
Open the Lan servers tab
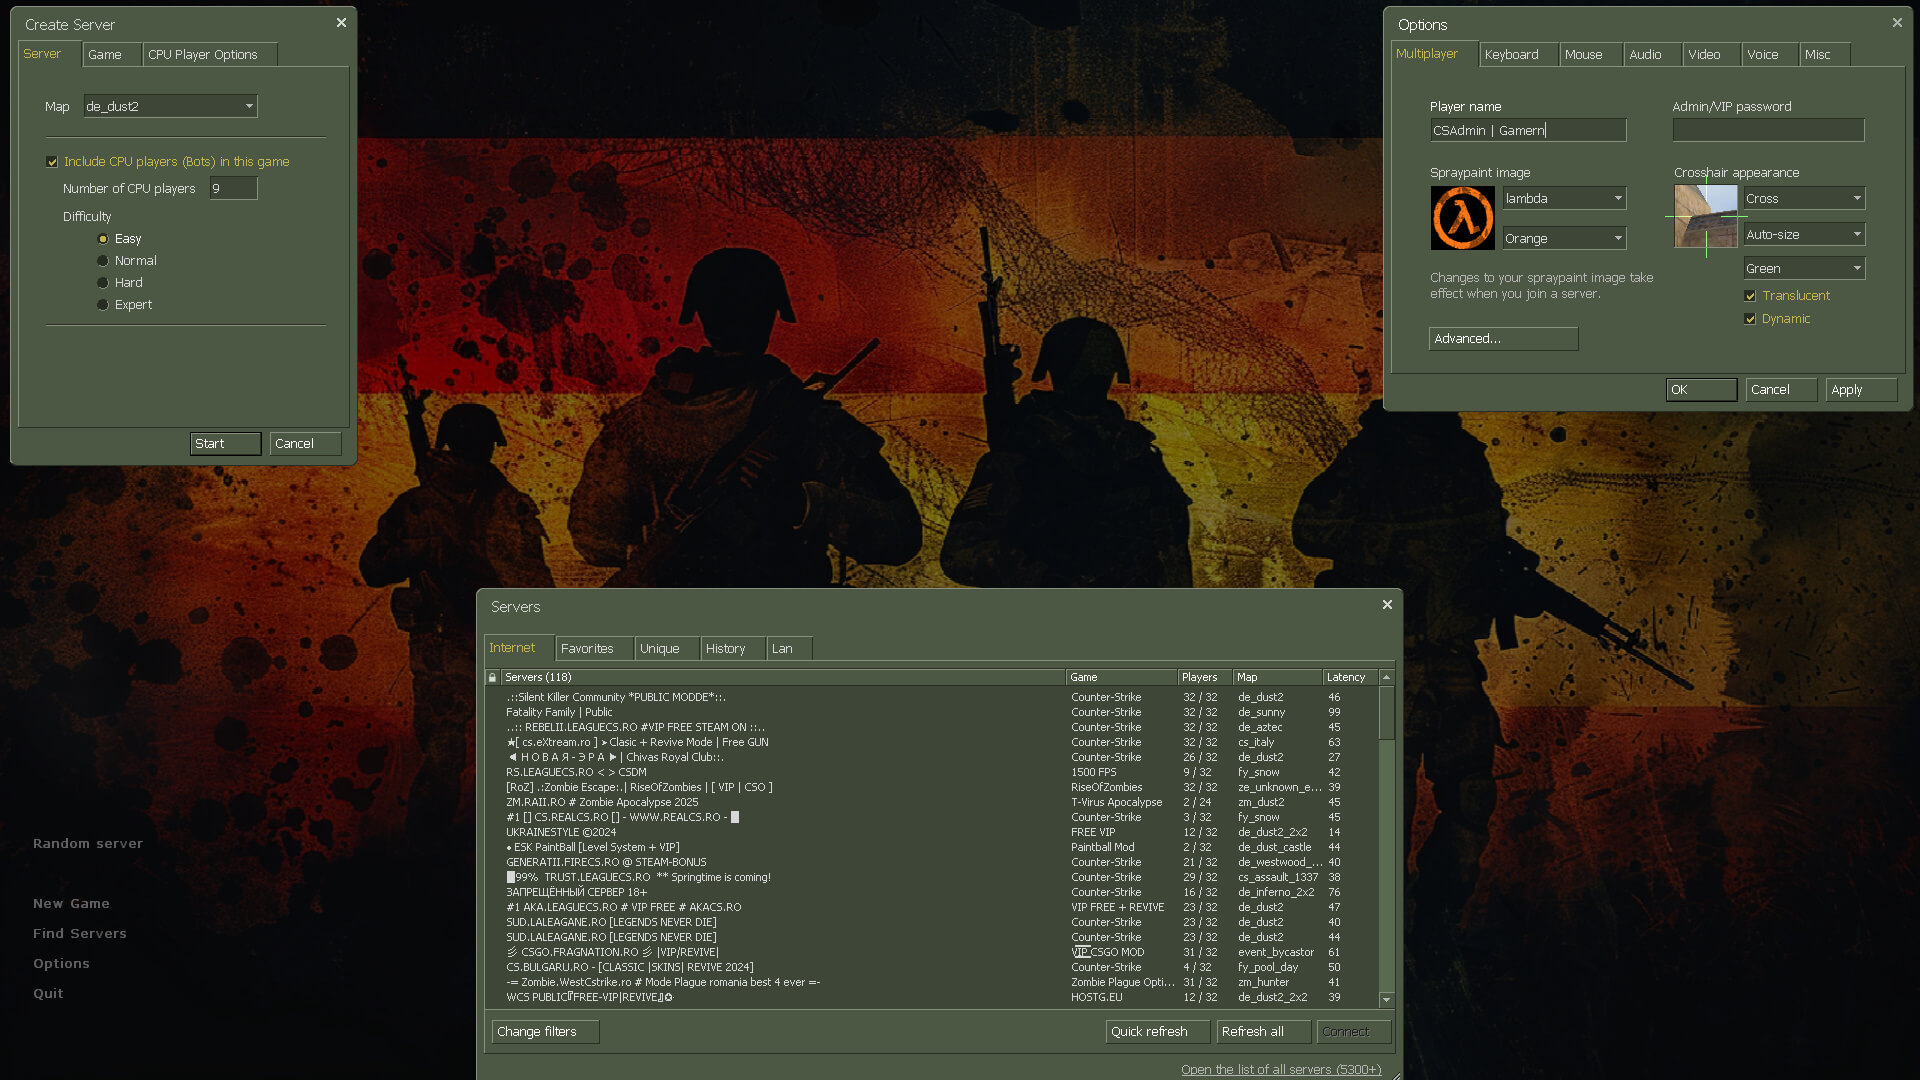(x=789, y=648)
